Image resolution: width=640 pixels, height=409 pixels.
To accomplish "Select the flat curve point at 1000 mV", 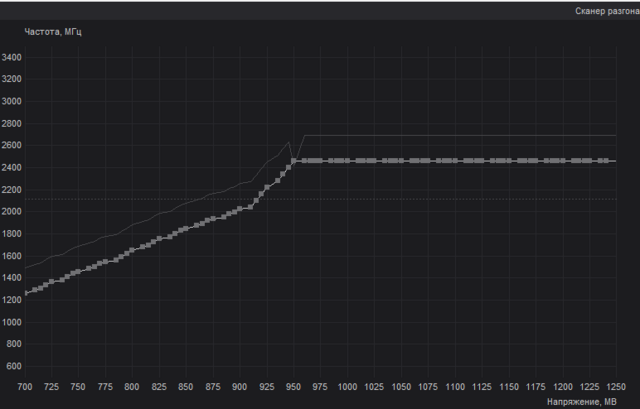I will coord(348,161).
